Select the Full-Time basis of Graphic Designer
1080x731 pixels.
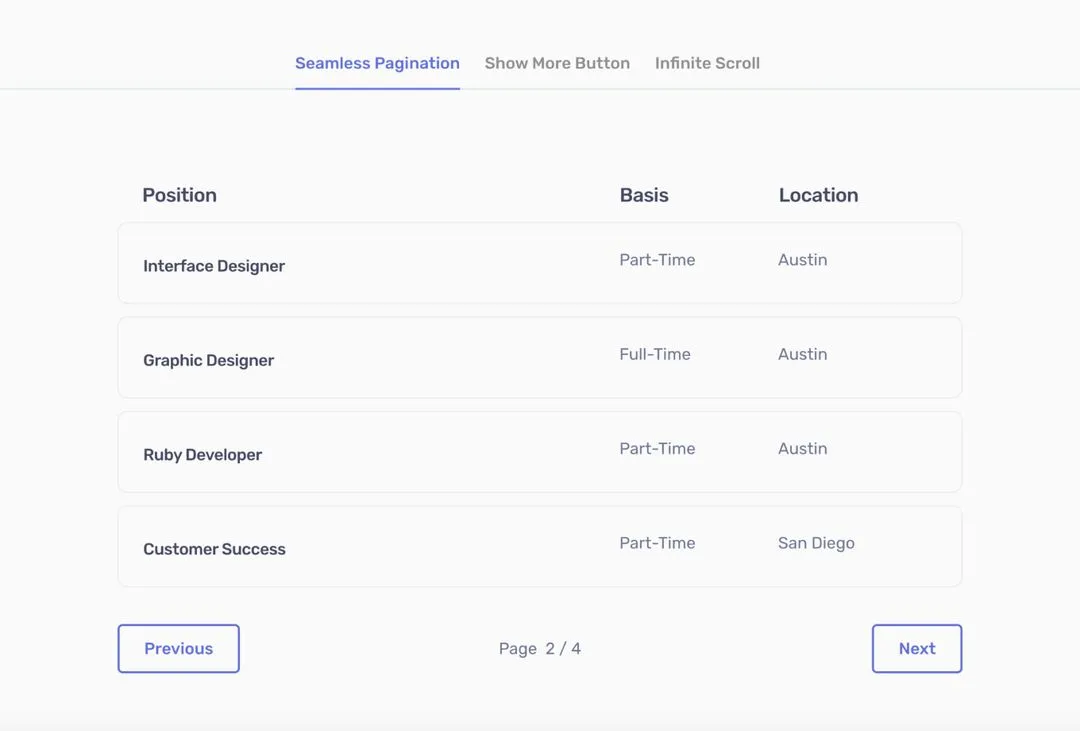[654, 353]
